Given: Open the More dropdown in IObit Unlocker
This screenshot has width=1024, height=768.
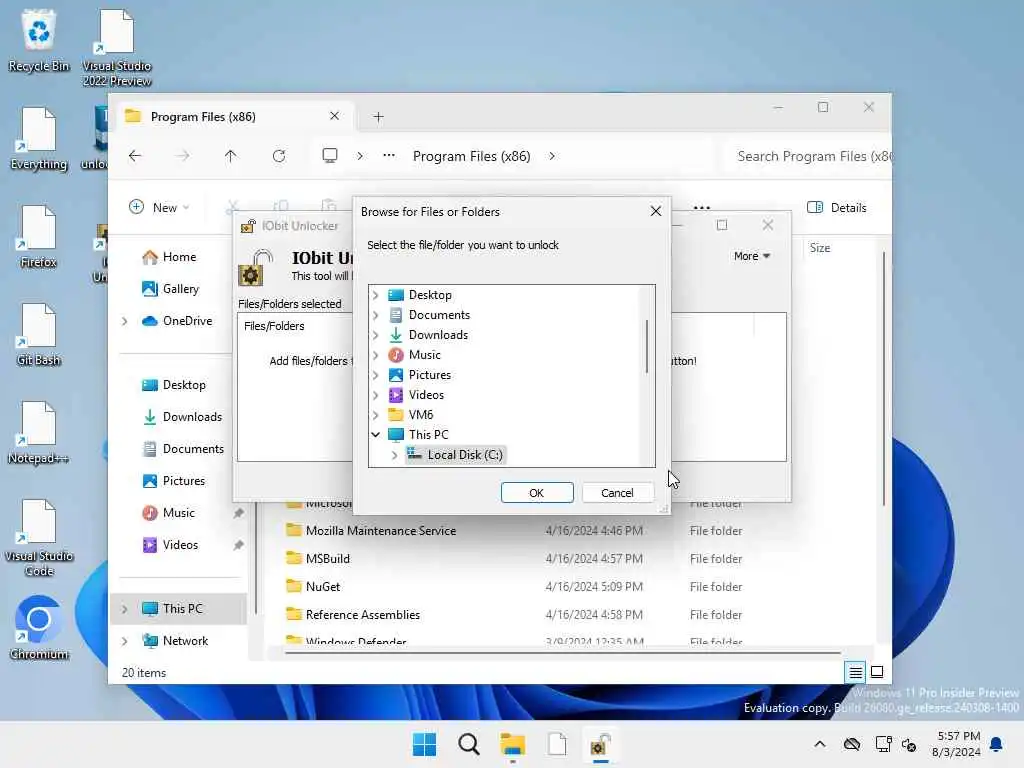Looking at the screenshot, I should pos(752,256).
